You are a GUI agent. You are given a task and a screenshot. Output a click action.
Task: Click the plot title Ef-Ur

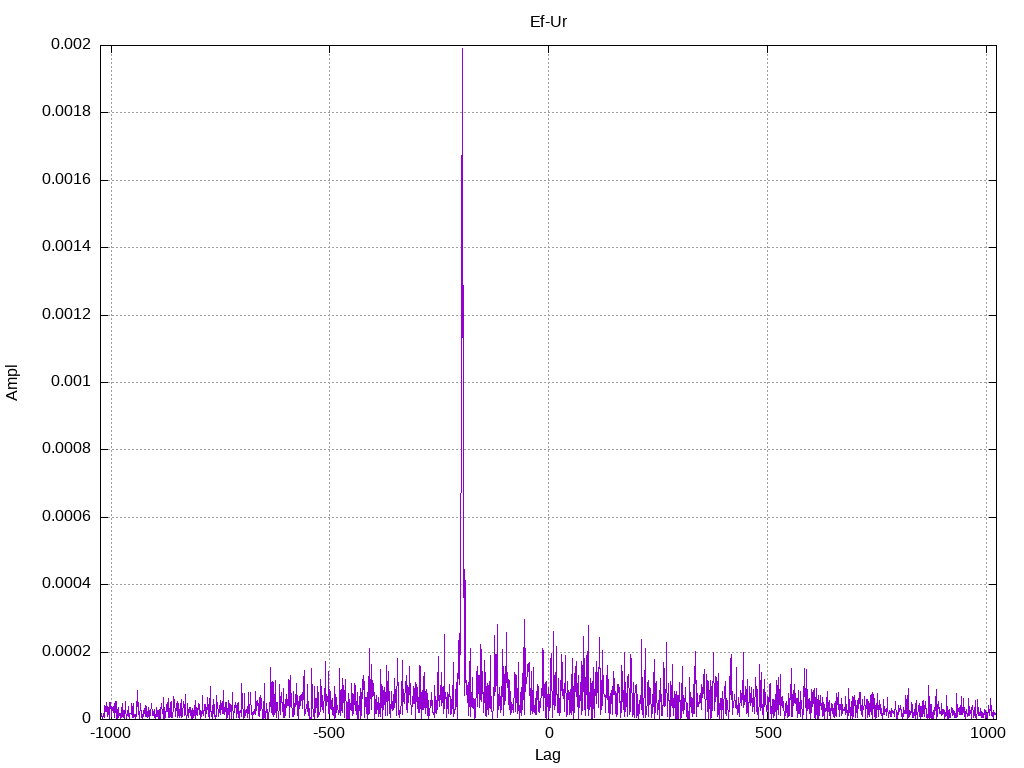[548, 22]
